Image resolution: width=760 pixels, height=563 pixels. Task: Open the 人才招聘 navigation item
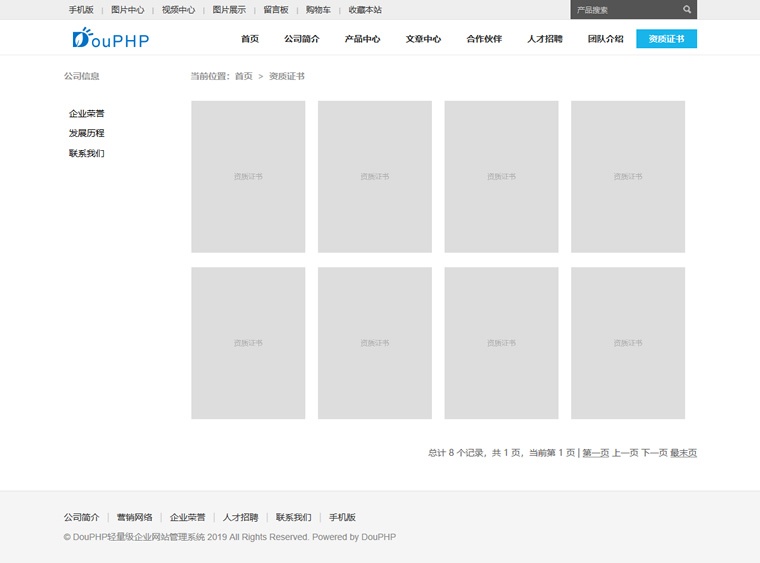coord(545,39)
